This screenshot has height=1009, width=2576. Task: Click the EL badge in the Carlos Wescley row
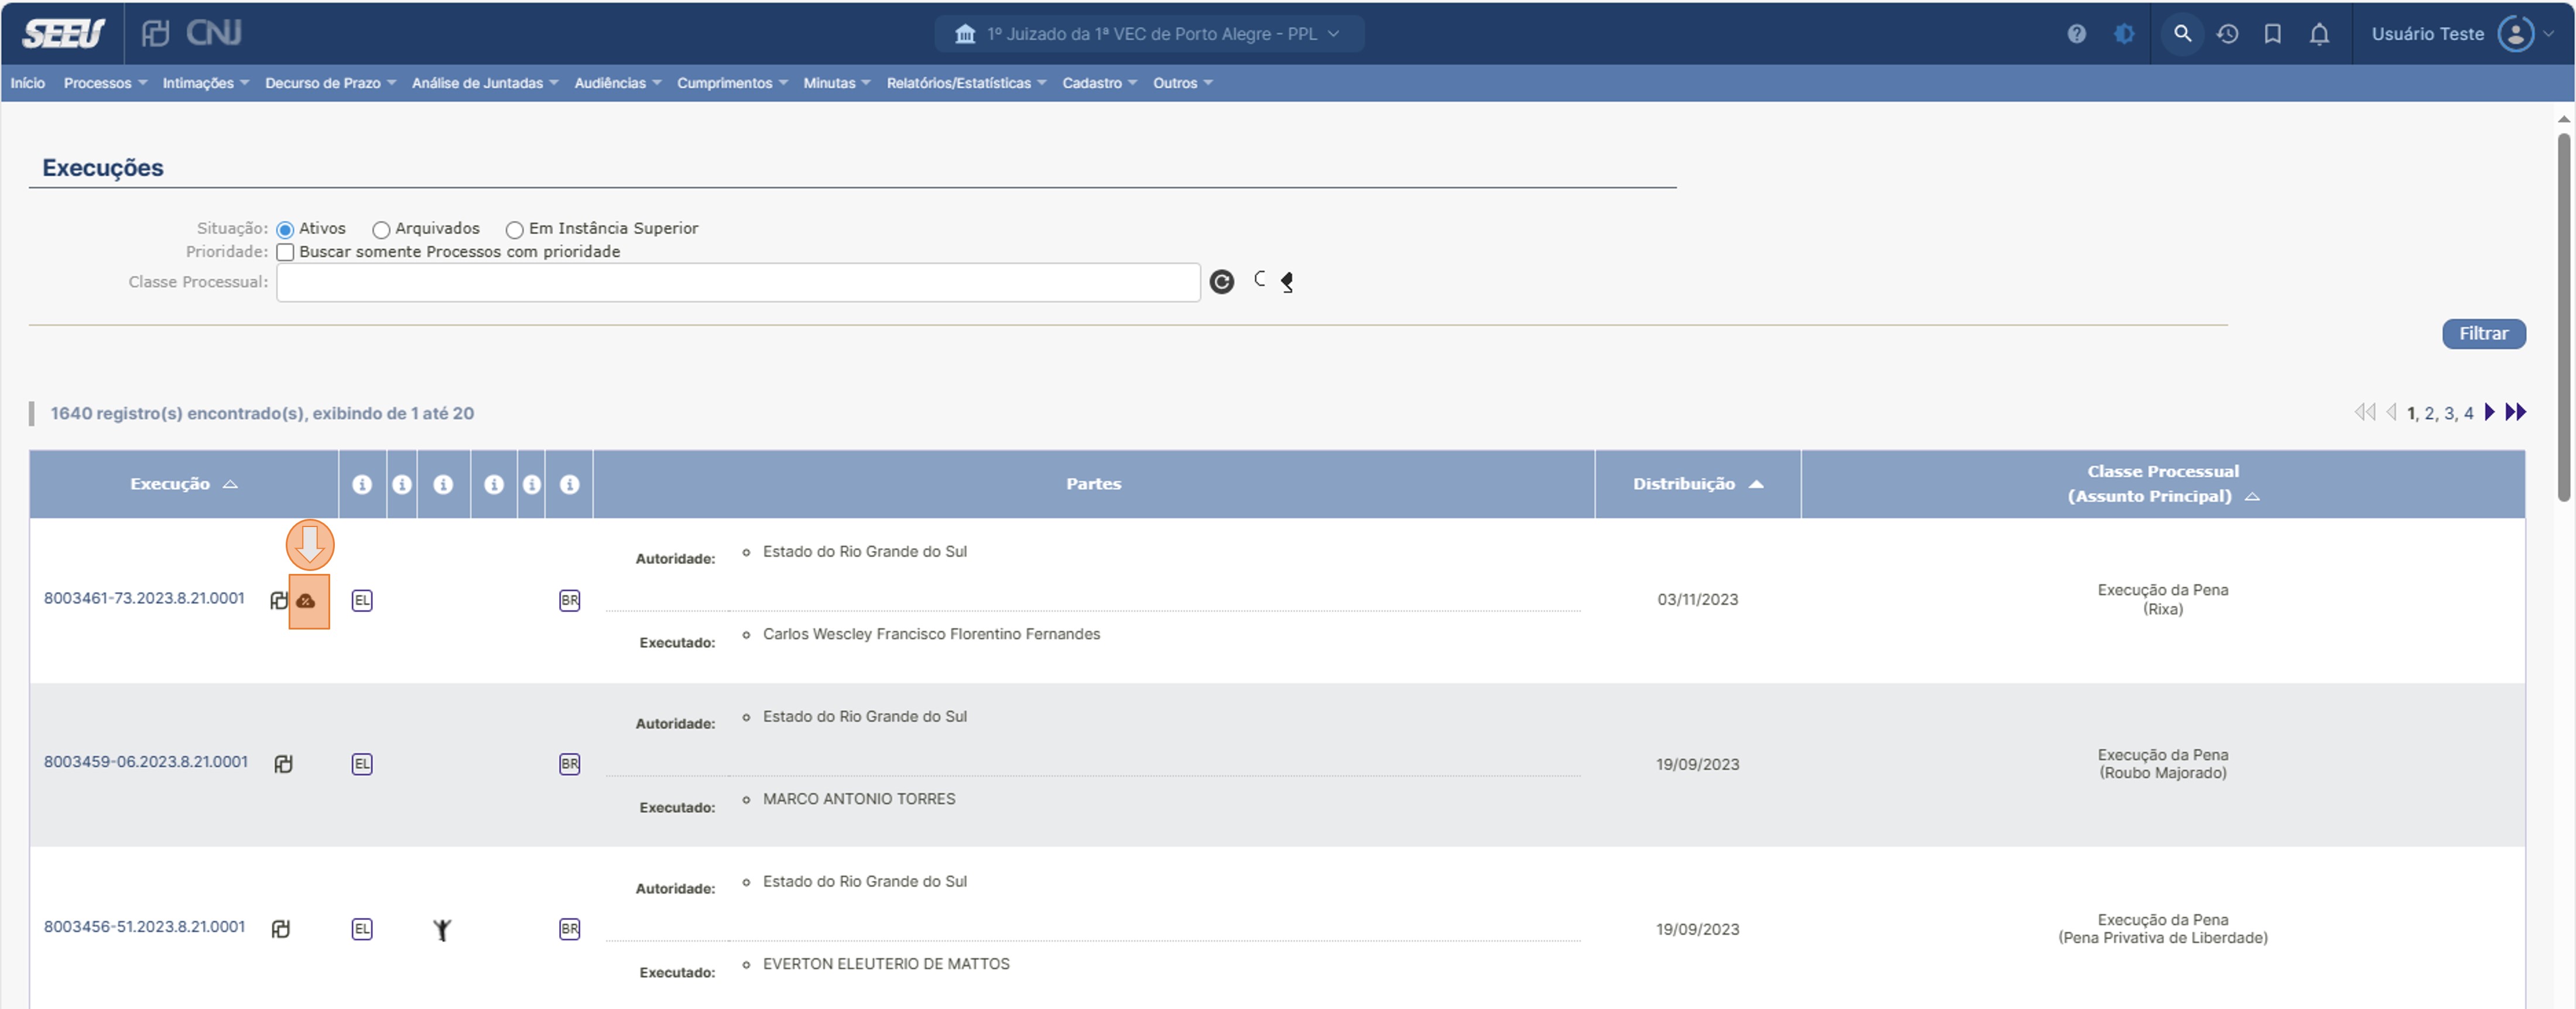pyautogui.click(x=362, y=600)
